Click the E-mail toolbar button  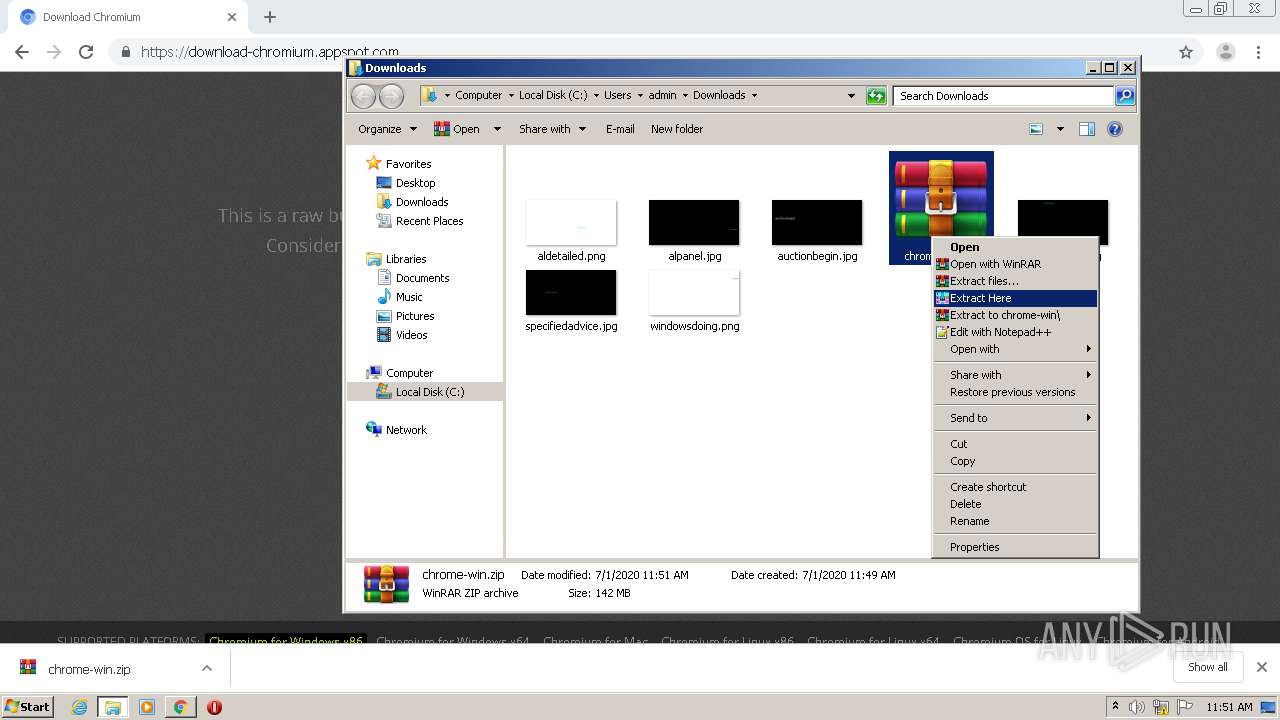[620, 129]
